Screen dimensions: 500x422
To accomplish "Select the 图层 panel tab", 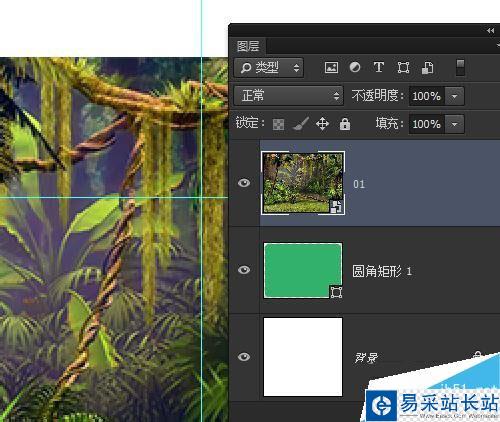I will (x=248, y=46).
